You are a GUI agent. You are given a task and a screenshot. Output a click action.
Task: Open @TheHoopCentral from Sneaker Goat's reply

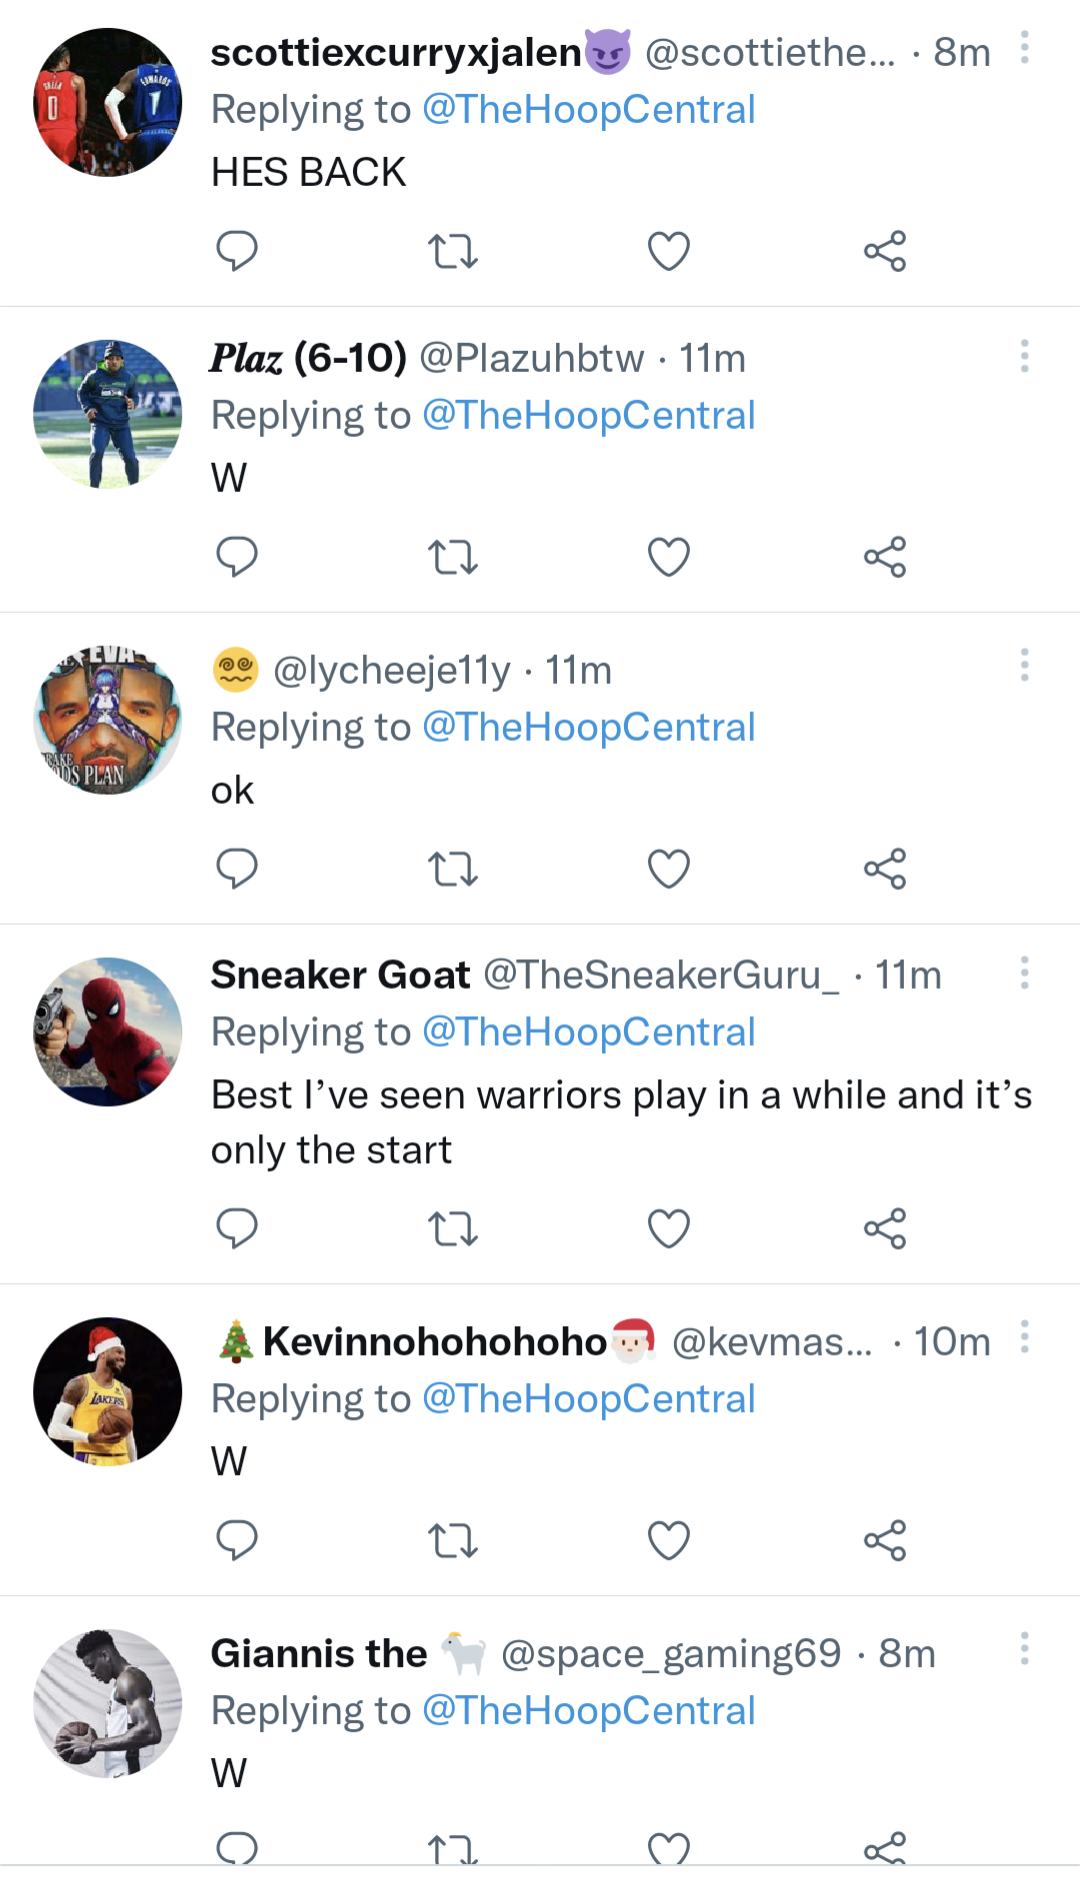(x=590, y=1031)
